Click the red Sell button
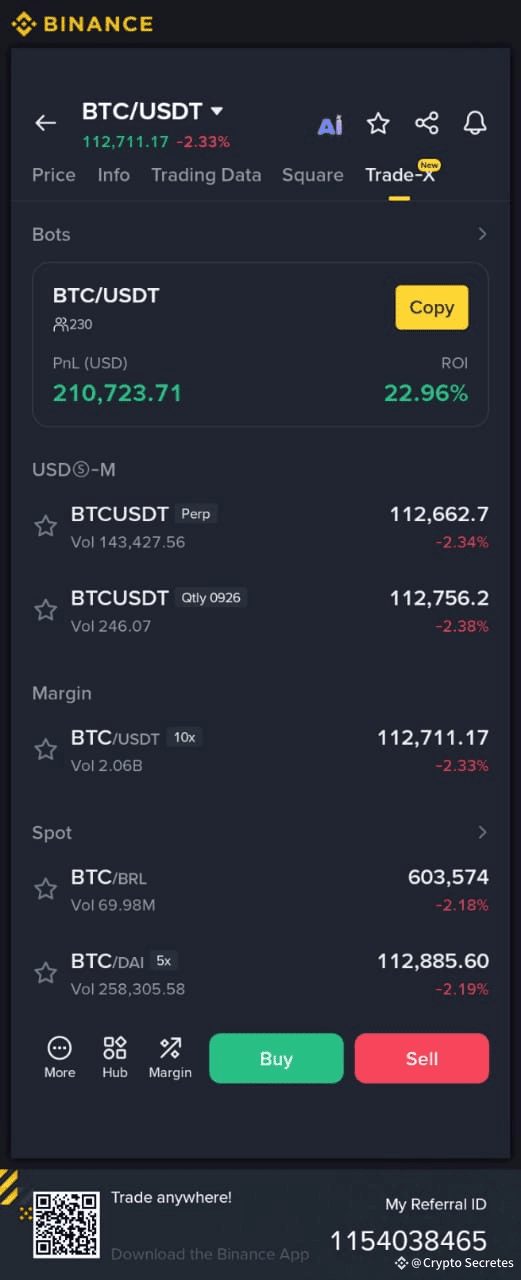This screenshot has height=1280, width=521. (422, 1058)
